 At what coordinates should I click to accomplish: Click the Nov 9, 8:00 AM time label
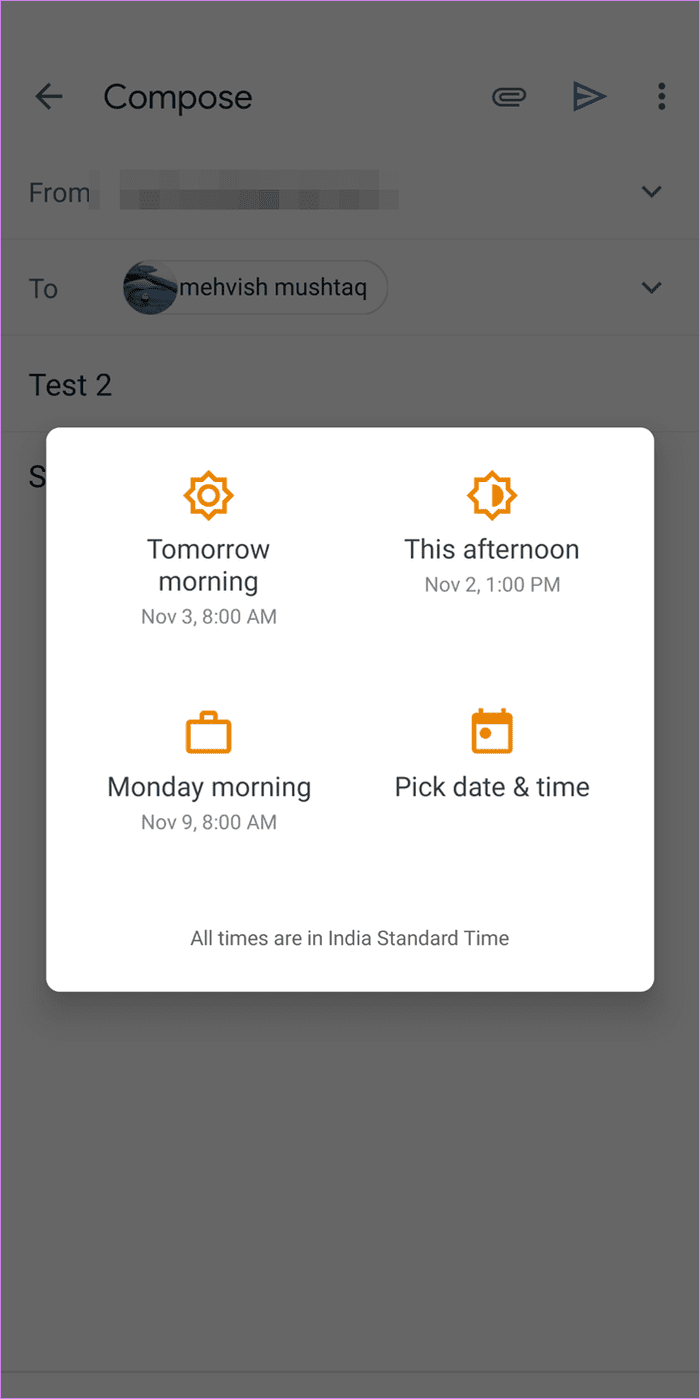[x=209, y=823]
